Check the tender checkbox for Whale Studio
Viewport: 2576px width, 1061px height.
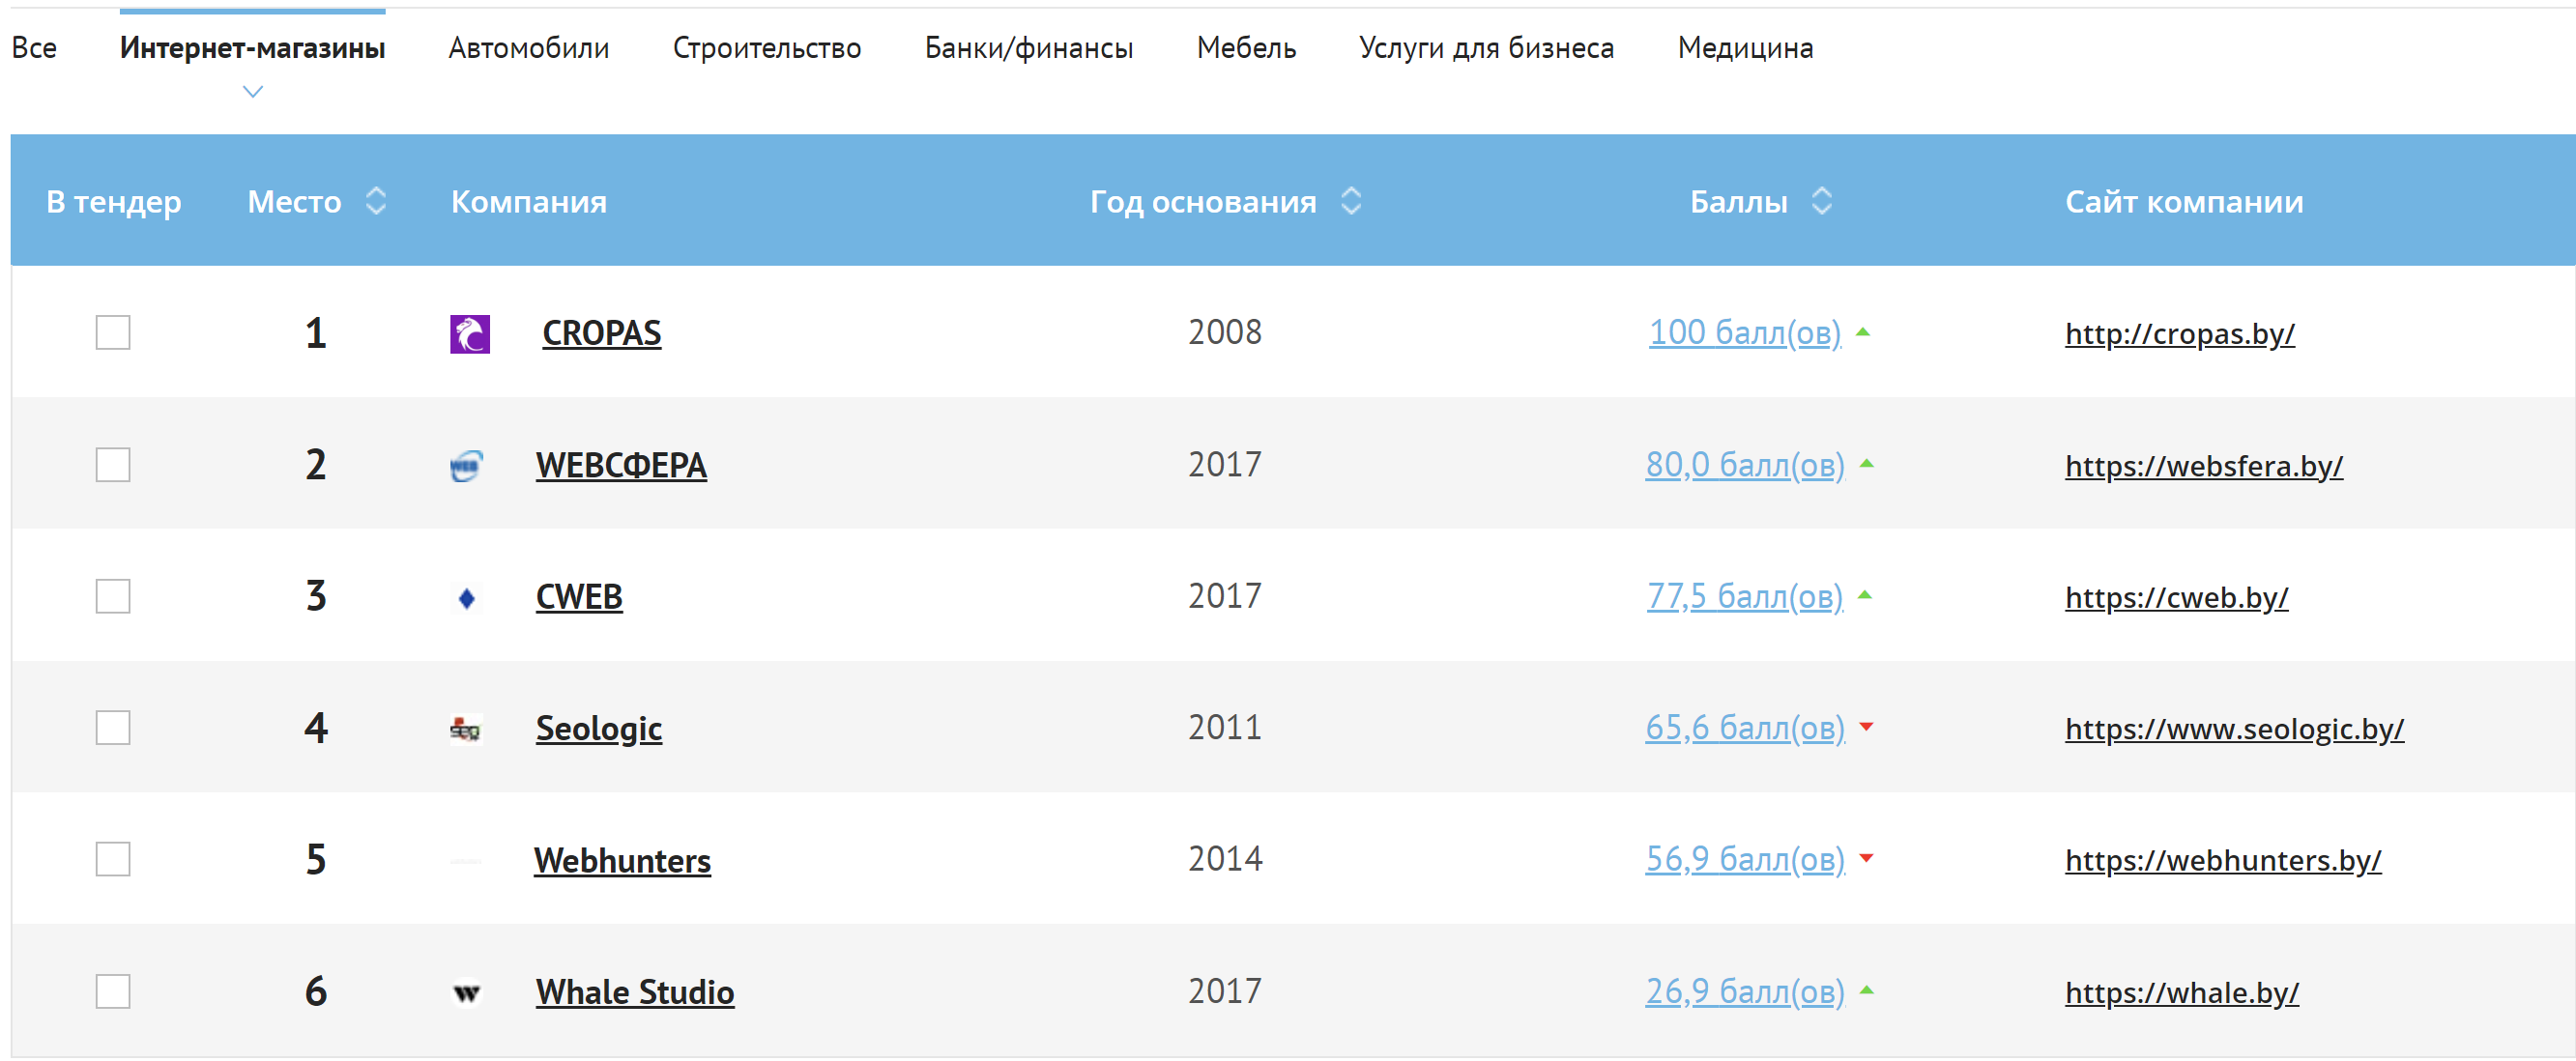click(x=113, y=992)
